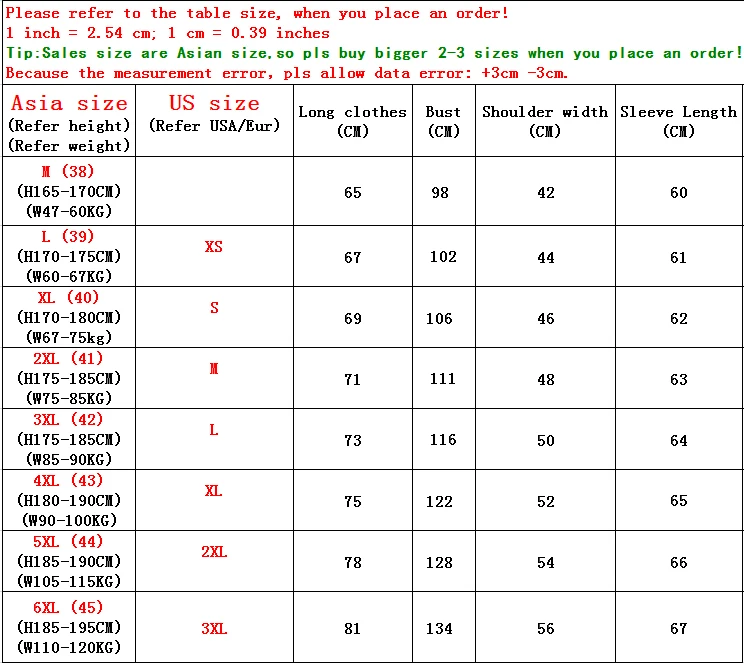Click the 'Shoulder width (CM)' header
Image resolution: width=744 pixels, height=663 pixels.
(x=545, y=121)
